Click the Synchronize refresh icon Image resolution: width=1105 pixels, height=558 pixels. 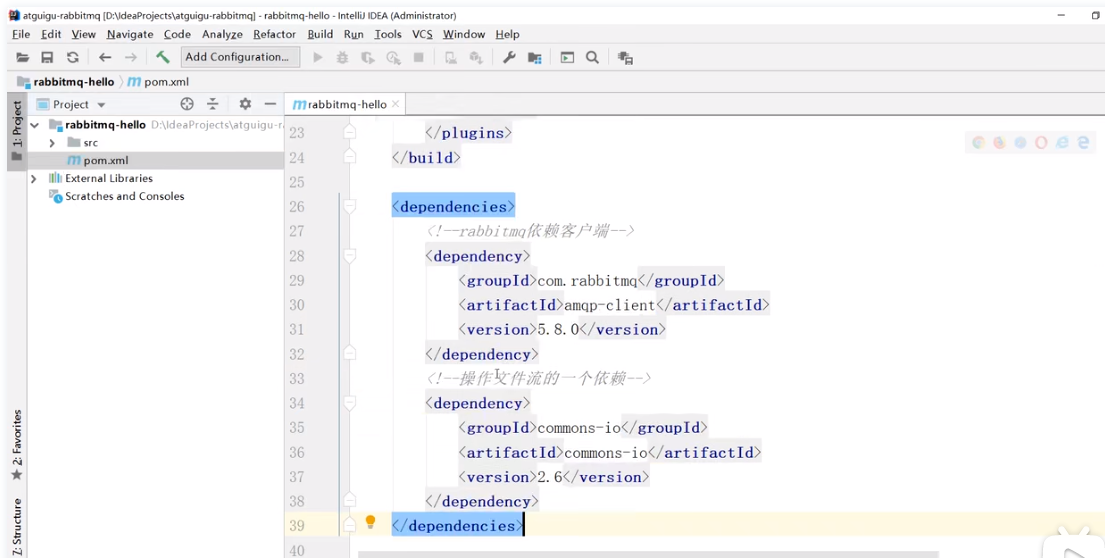73,57
